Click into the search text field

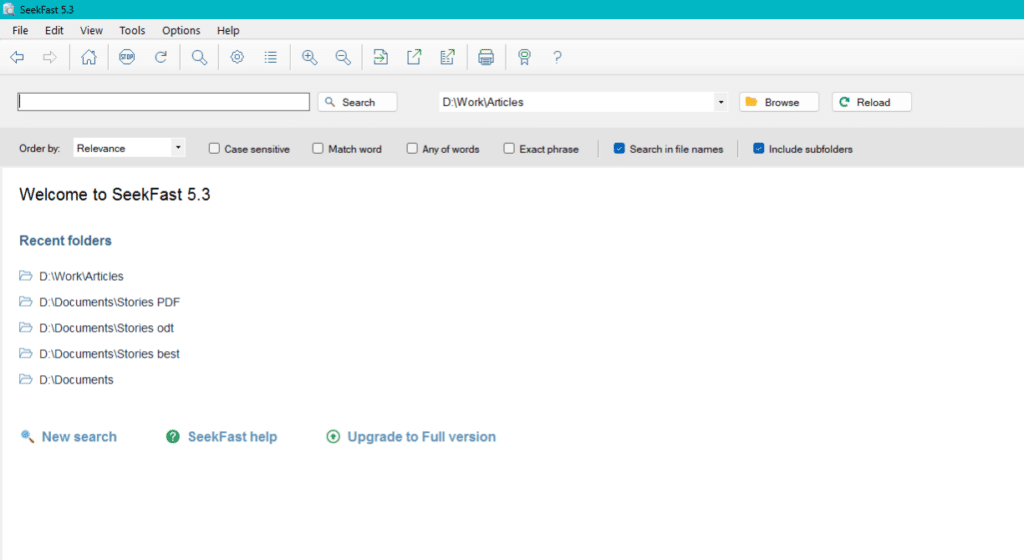163,102
